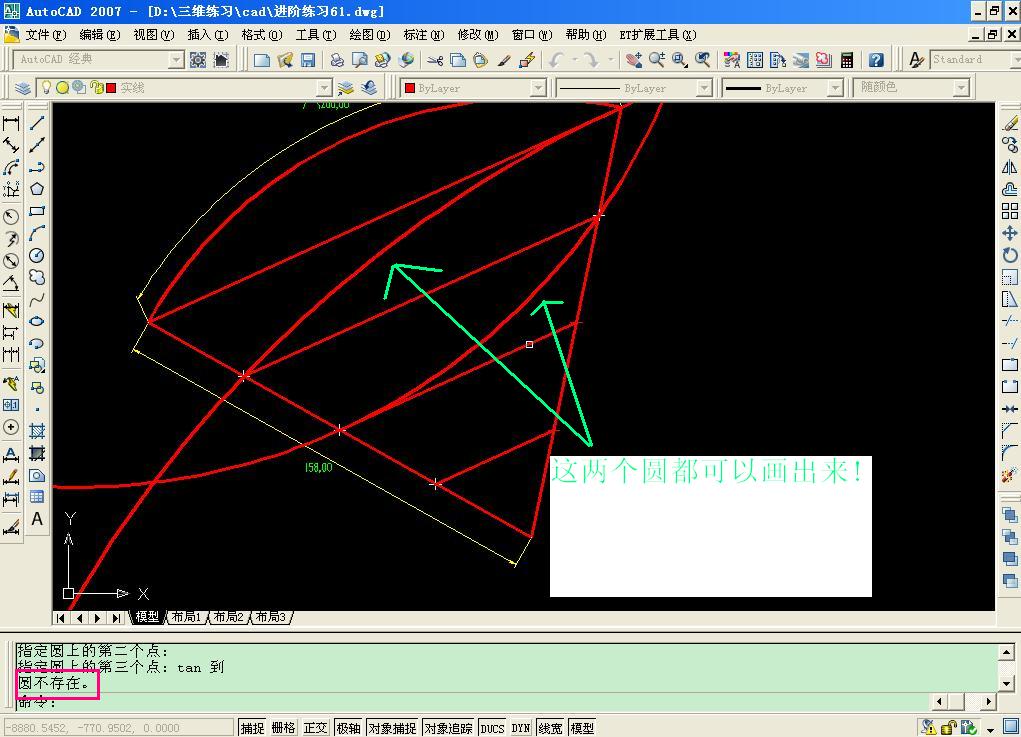Click command window scroll up arrow
Viewport: 1021px width, 737px height.
[1007, 652]
